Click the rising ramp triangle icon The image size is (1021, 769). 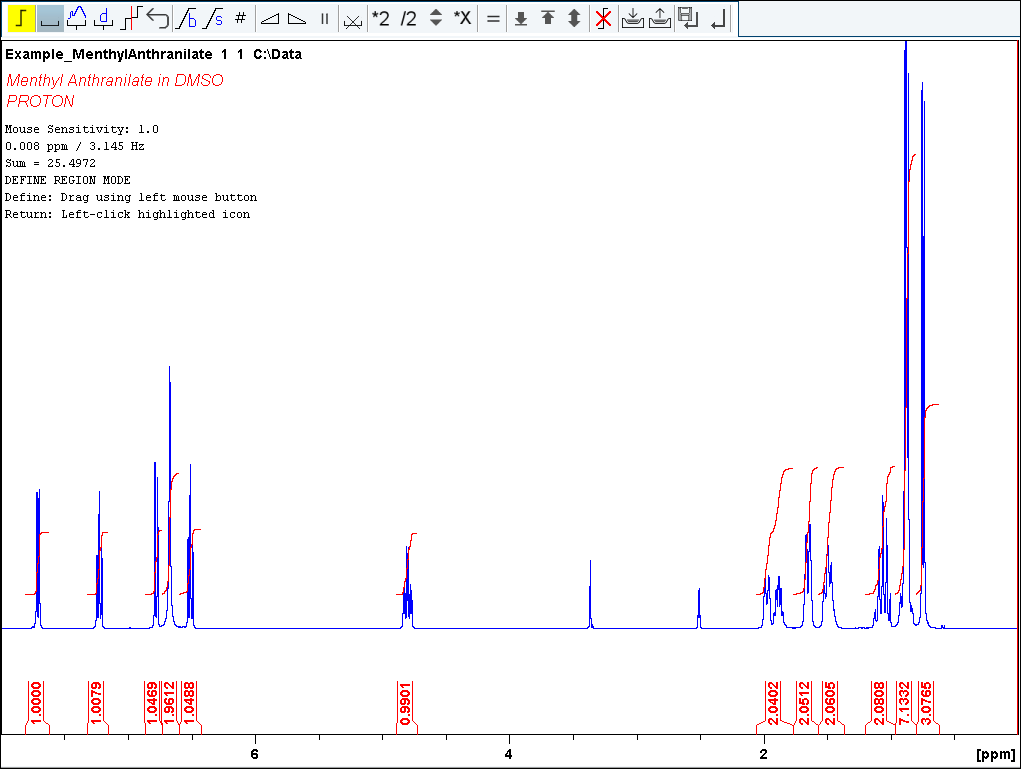[x=270, y=18]
